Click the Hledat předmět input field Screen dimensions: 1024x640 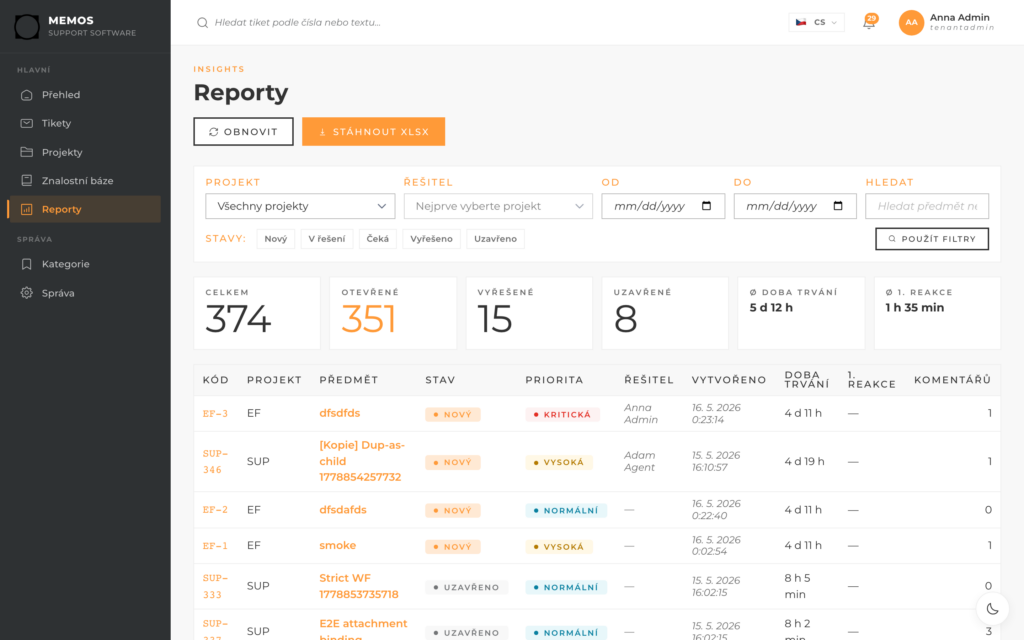click(927, 206)
